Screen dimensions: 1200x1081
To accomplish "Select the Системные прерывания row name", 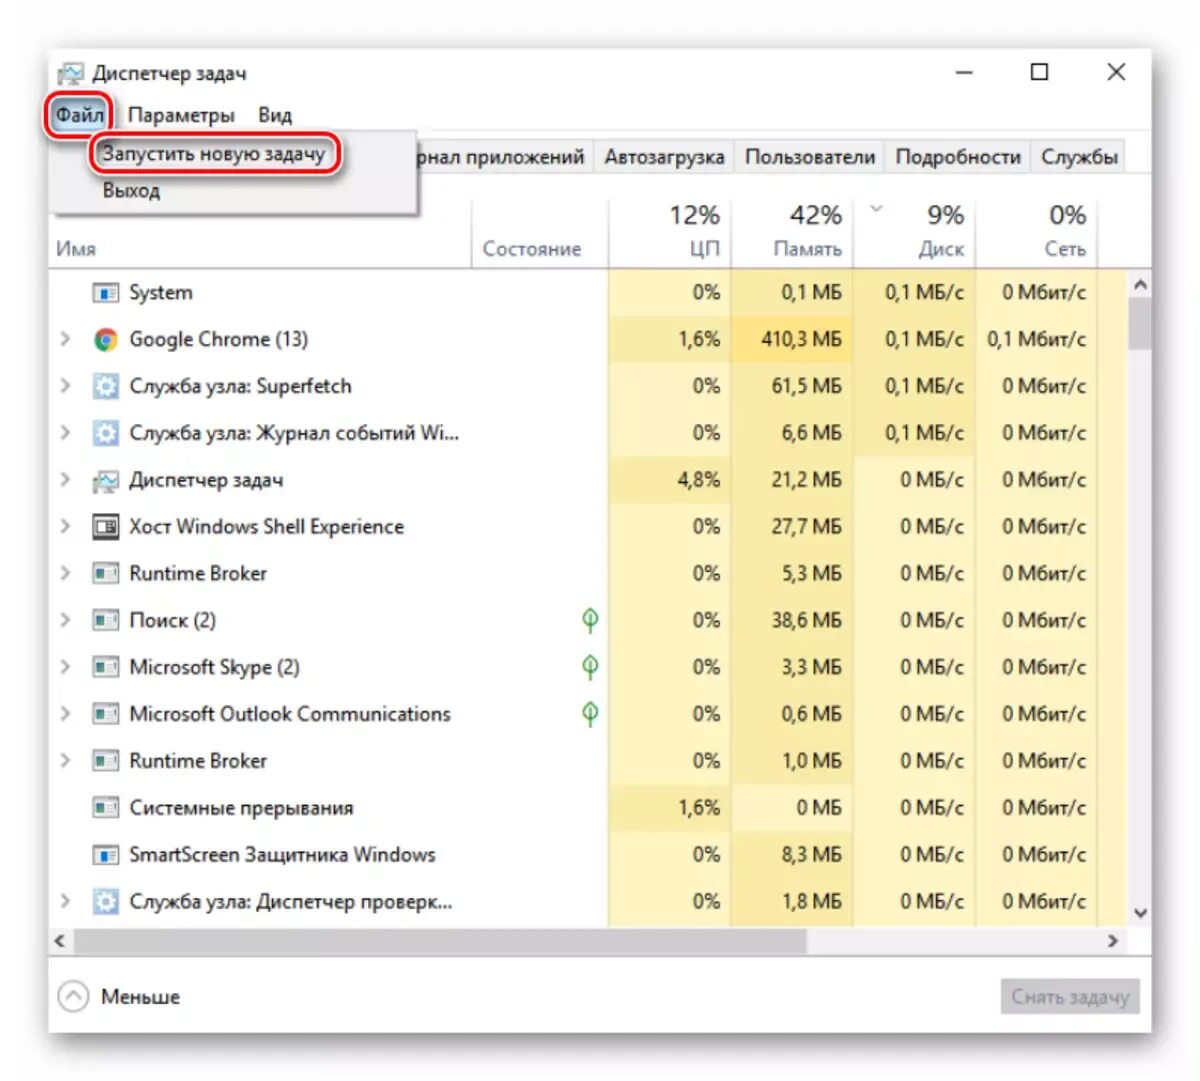I will coord(241,808).
